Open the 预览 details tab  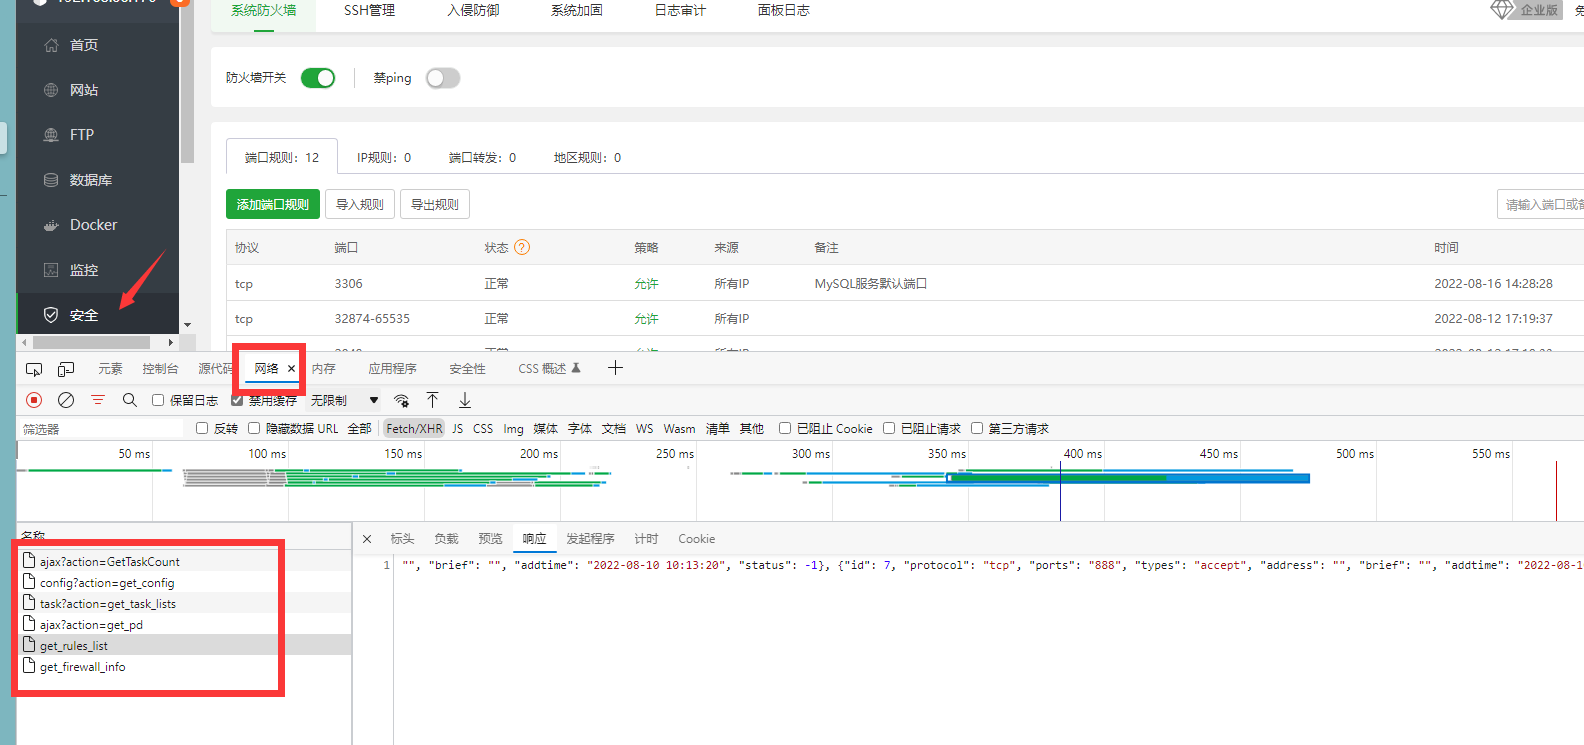pyautogui.click(x=490, y=539)
